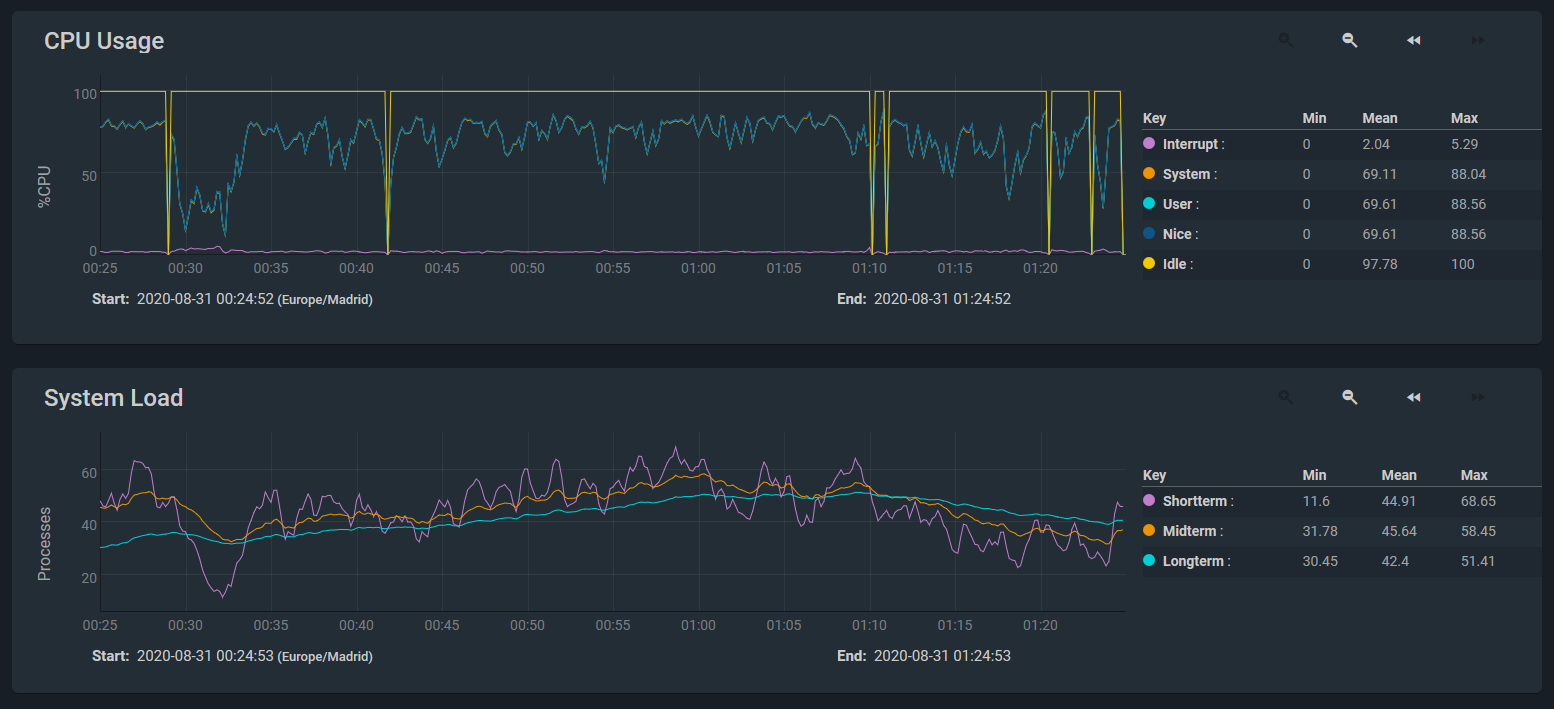Toggle the Interrupt series in CPU legend
The width and height of the screenshot is (1554, 709).
(x=1190, y=144)
